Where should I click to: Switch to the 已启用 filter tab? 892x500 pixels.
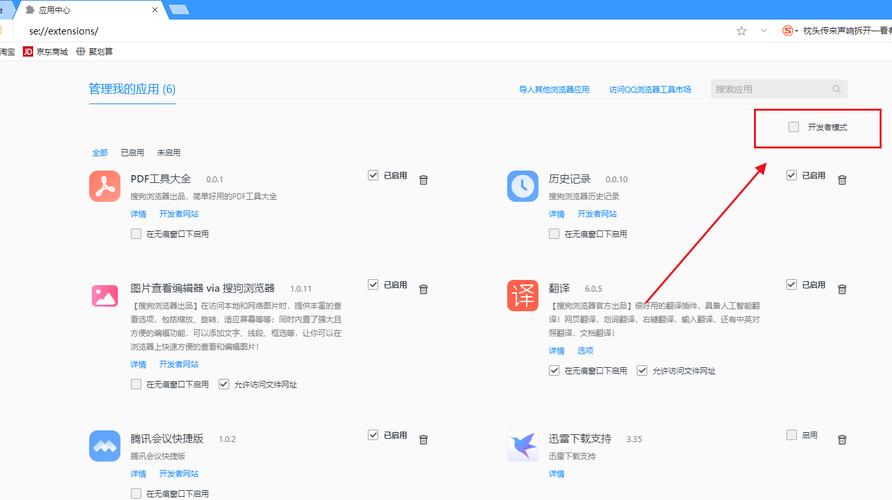(x=132, y=153)
